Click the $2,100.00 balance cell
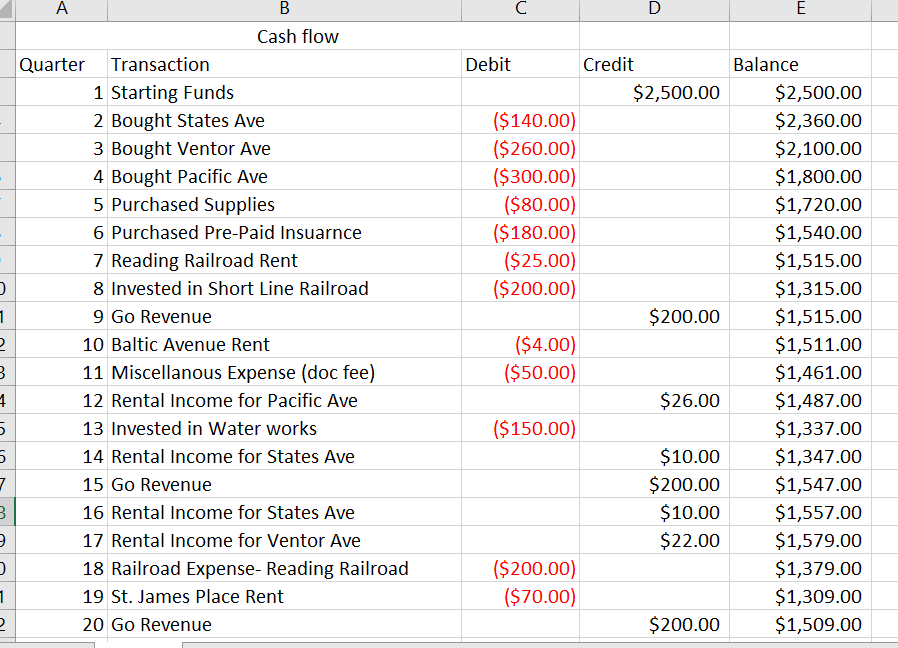Viewport: 898px width, 648px height. tap(800, 148)
